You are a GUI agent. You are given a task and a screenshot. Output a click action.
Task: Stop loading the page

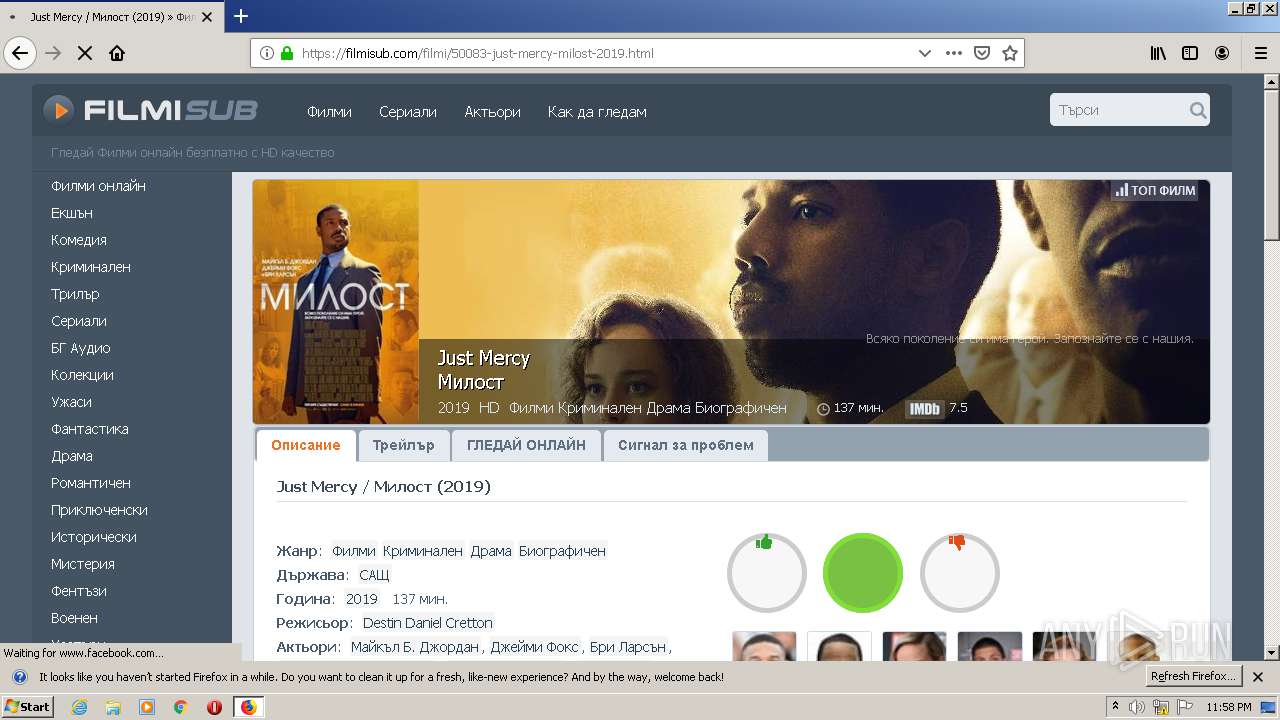[x=85, y=53]
